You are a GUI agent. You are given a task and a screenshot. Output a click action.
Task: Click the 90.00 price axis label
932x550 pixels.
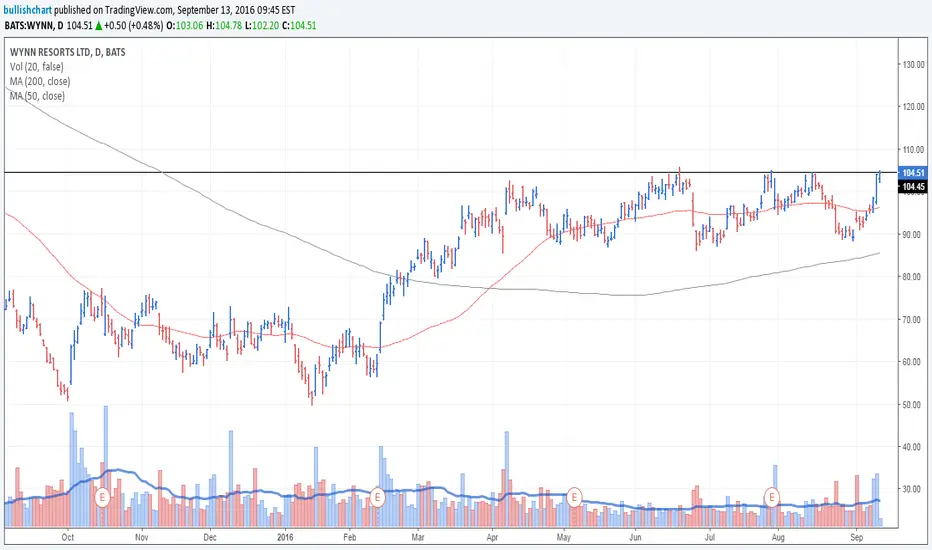[x=914, y=234]
